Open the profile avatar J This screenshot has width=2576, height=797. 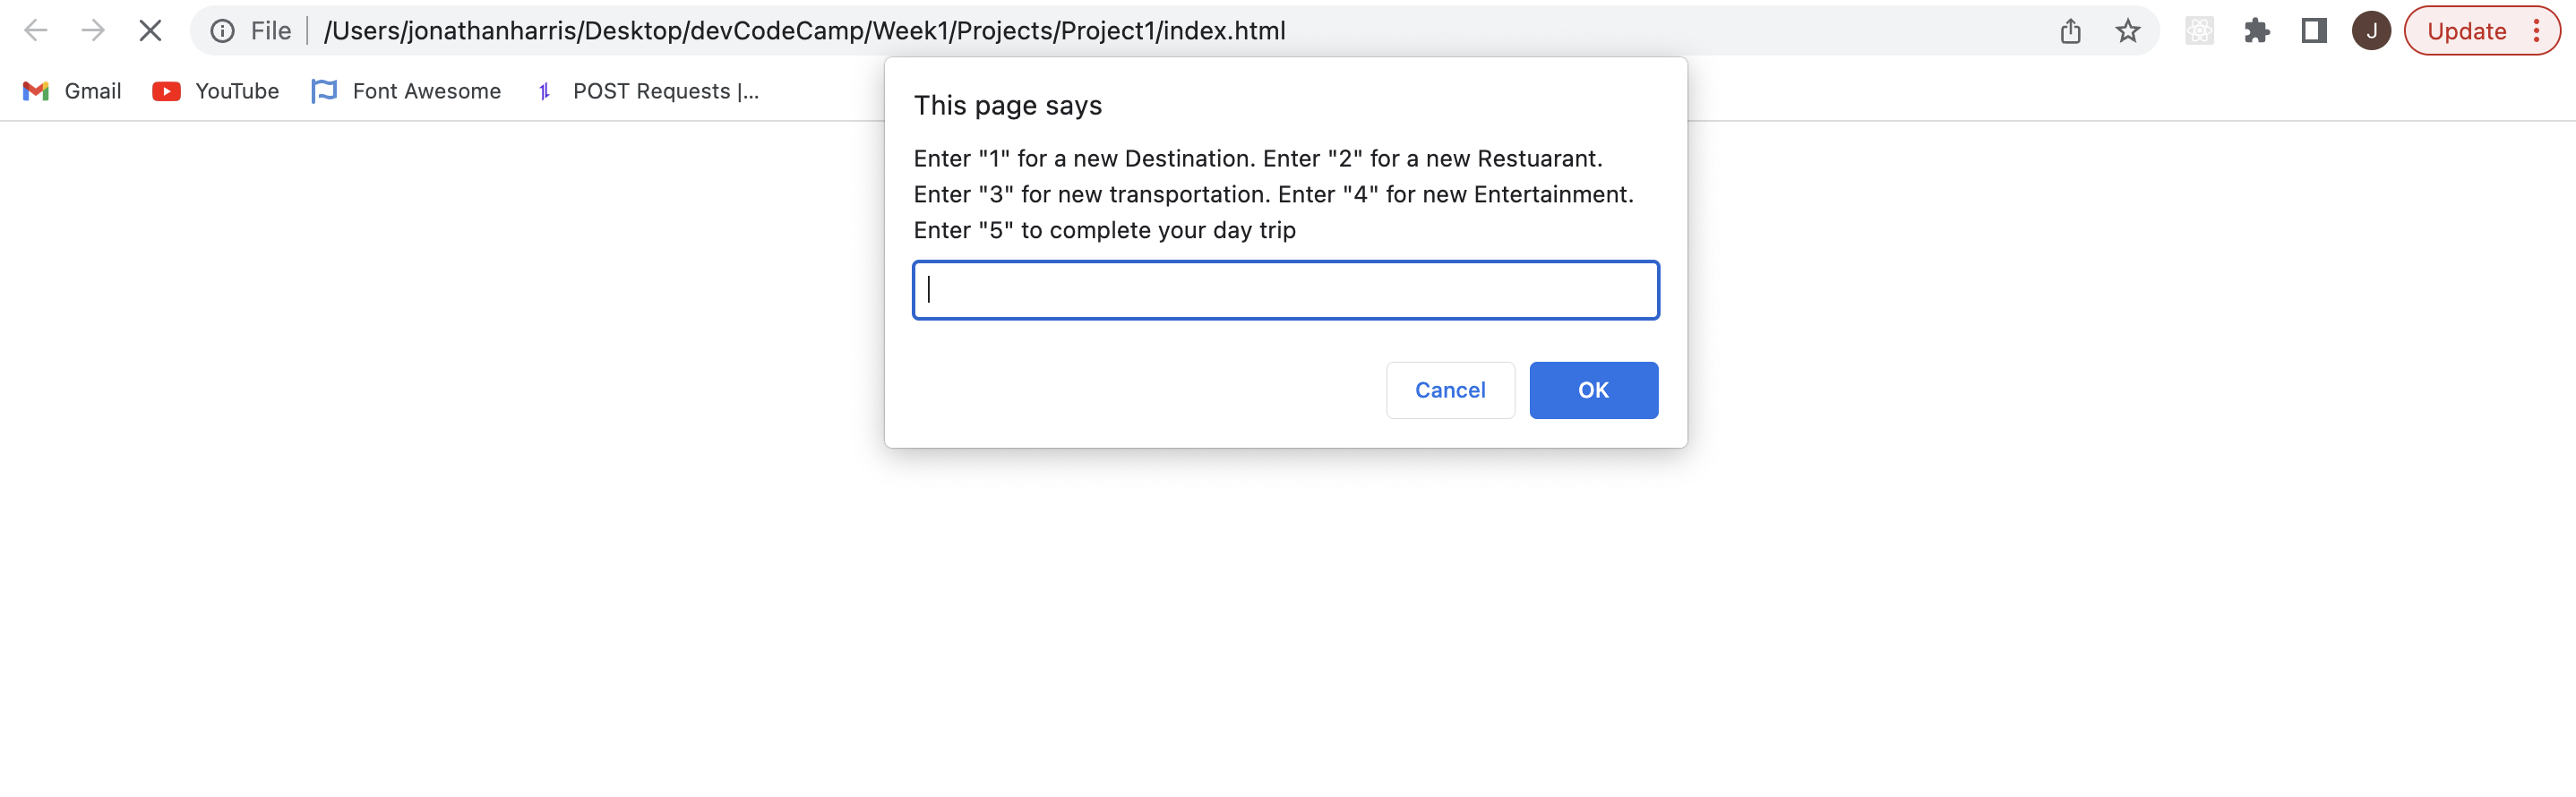pos(2371,31)
